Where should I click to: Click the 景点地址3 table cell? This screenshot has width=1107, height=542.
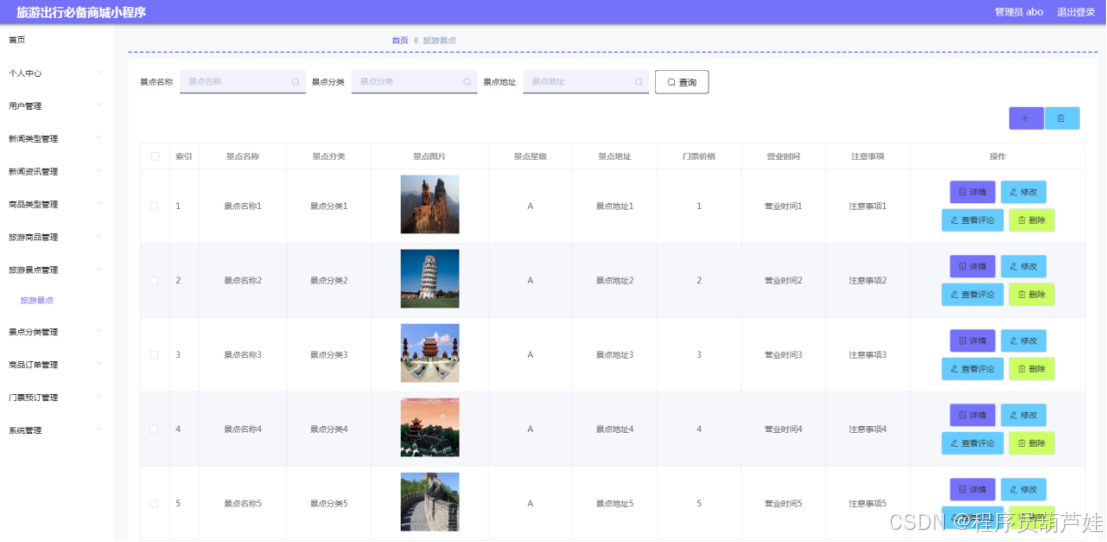coord(615,355)
